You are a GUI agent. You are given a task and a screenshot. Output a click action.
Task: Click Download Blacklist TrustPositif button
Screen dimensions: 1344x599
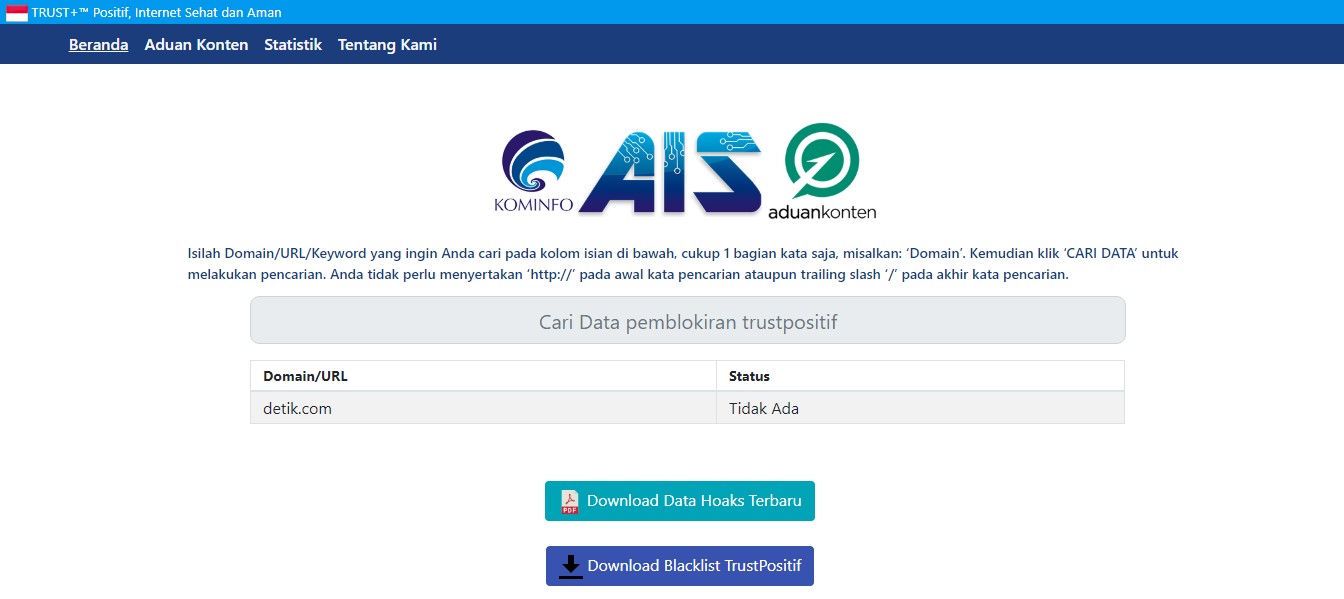click(680, 566)
